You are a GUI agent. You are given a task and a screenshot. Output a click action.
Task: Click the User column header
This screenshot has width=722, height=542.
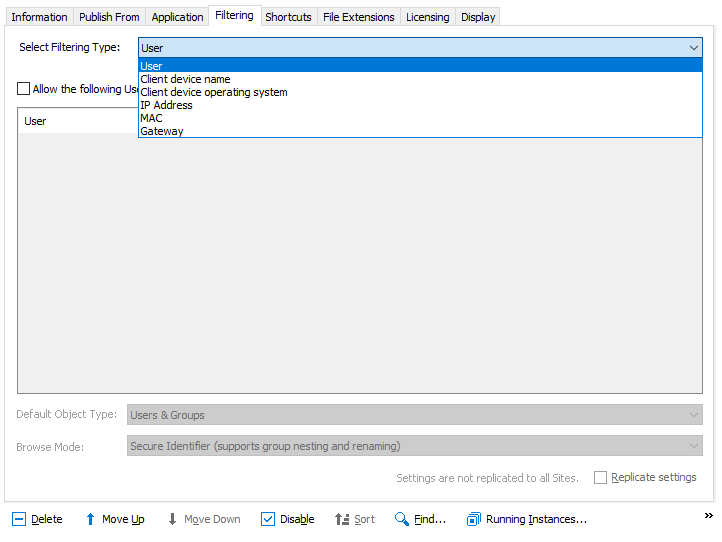36,121
